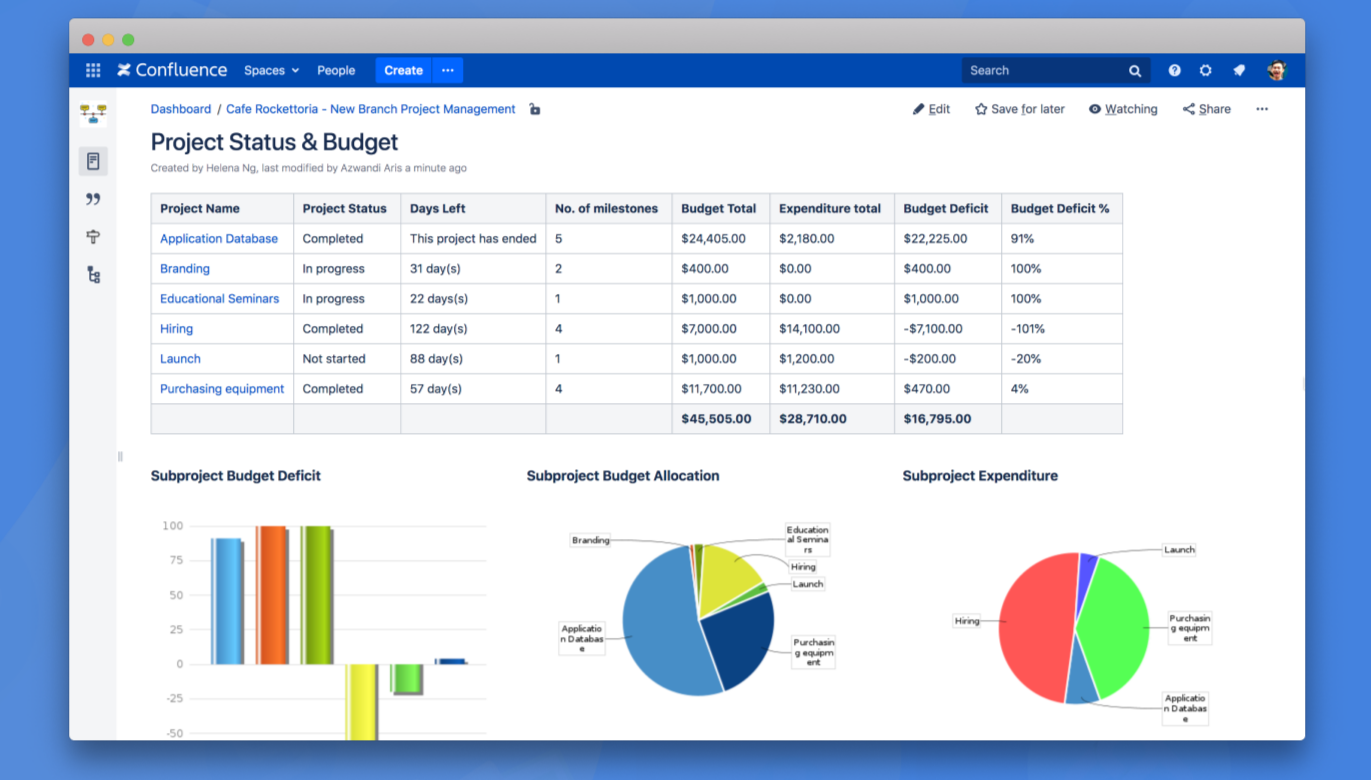Open the Branding project link
Viewport: 1371px width, 780px height.
pyautogui.click(x=185, y=269)
